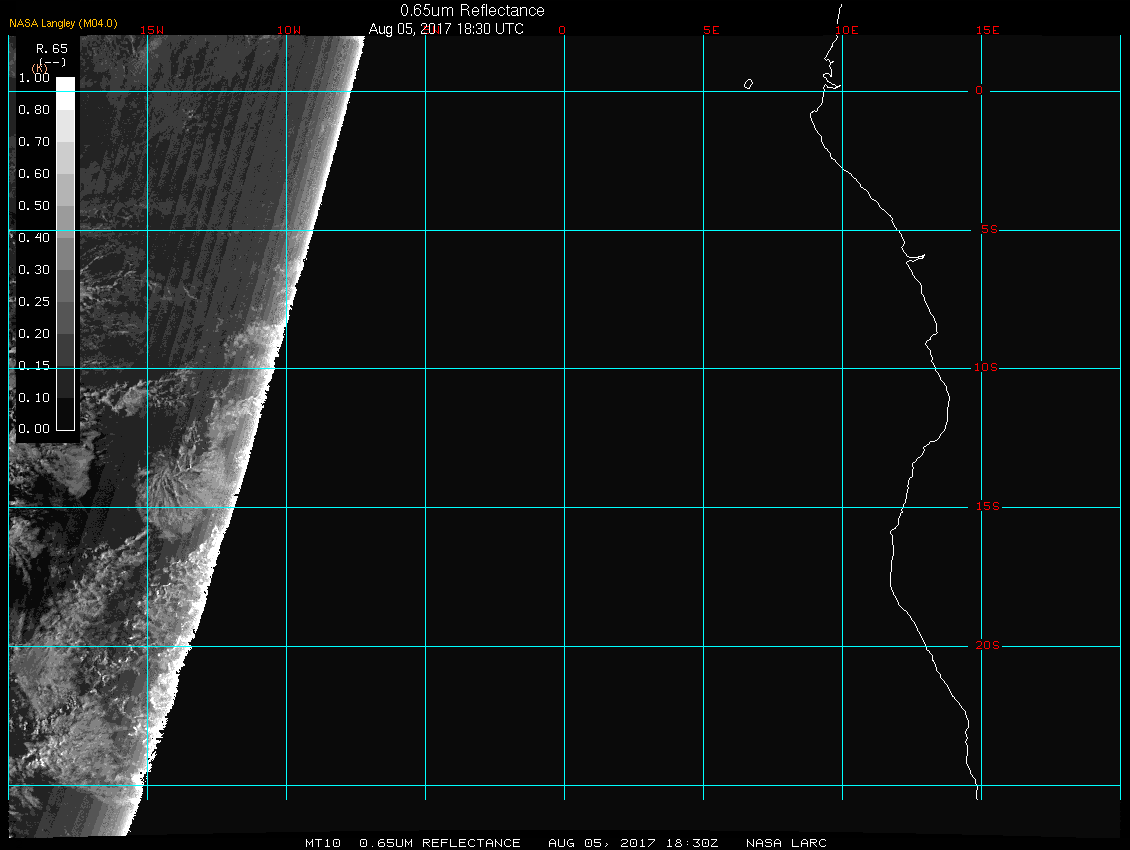Click the MT10 label in the footer
Screen dimensions: 1130x850
point(324,843)
